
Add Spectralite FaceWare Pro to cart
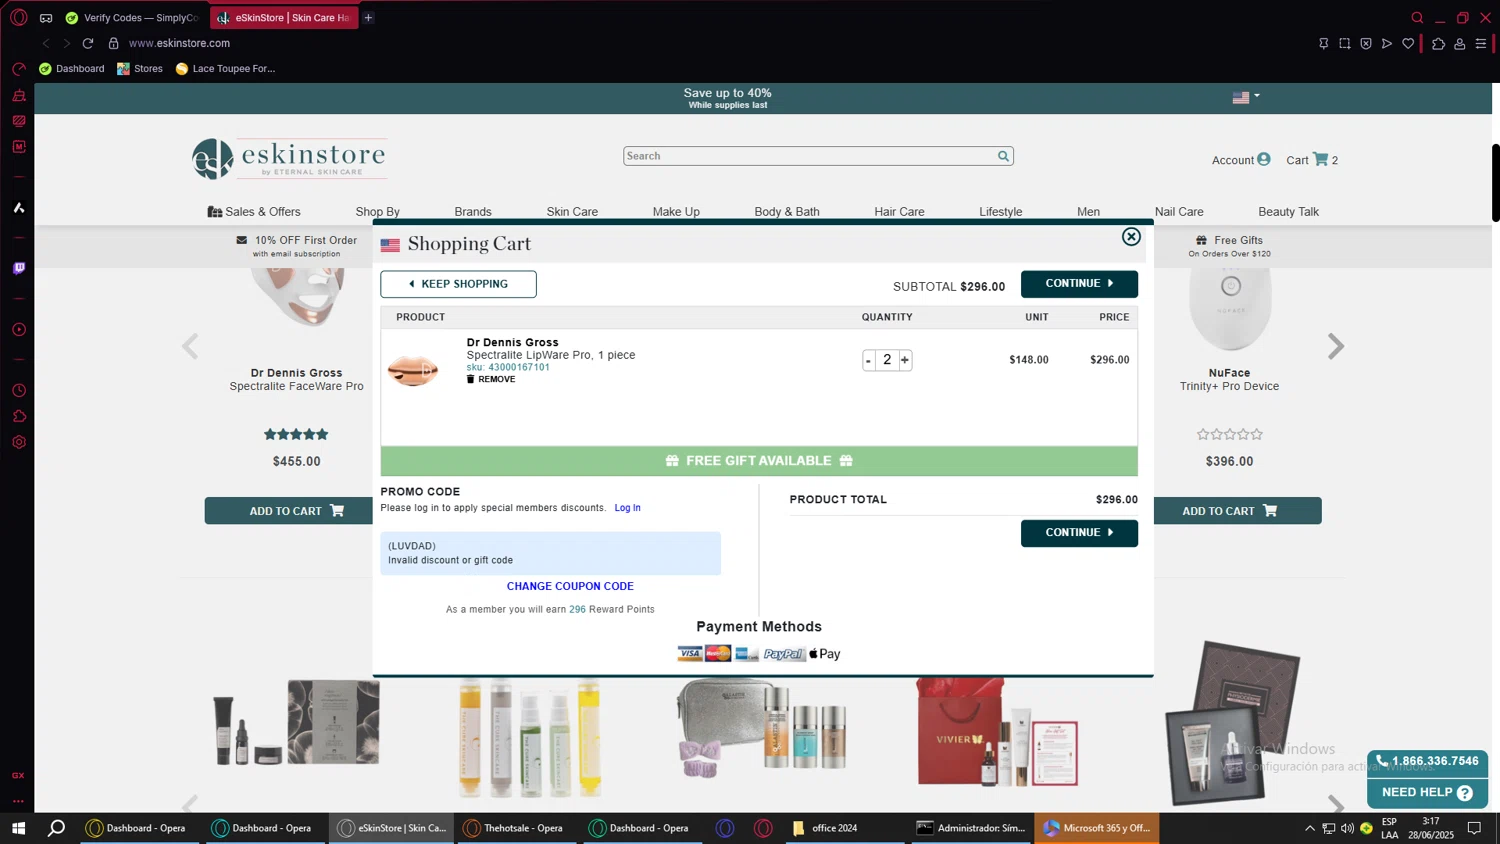289,511
